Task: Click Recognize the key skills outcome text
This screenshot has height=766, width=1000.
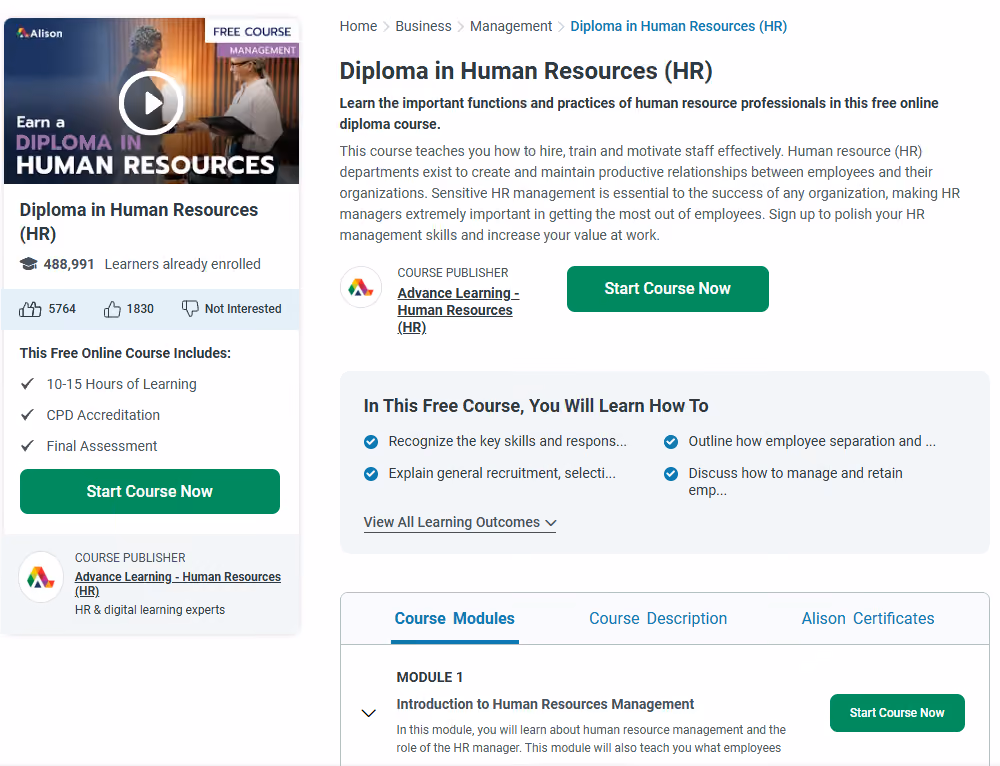Action: click(x=508, y=441)
